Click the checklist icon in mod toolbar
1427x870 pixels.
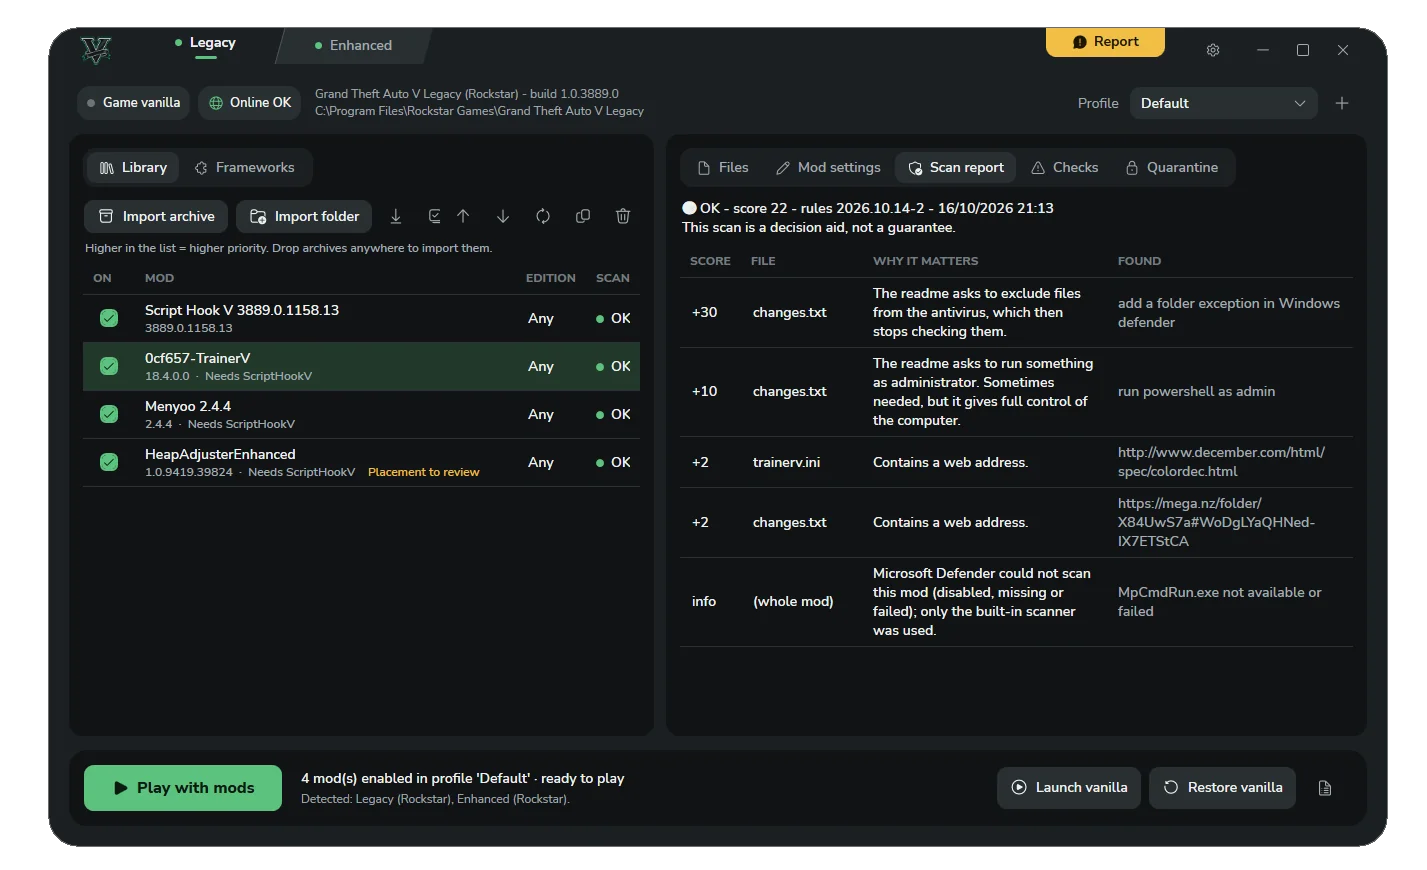(434, 216)
